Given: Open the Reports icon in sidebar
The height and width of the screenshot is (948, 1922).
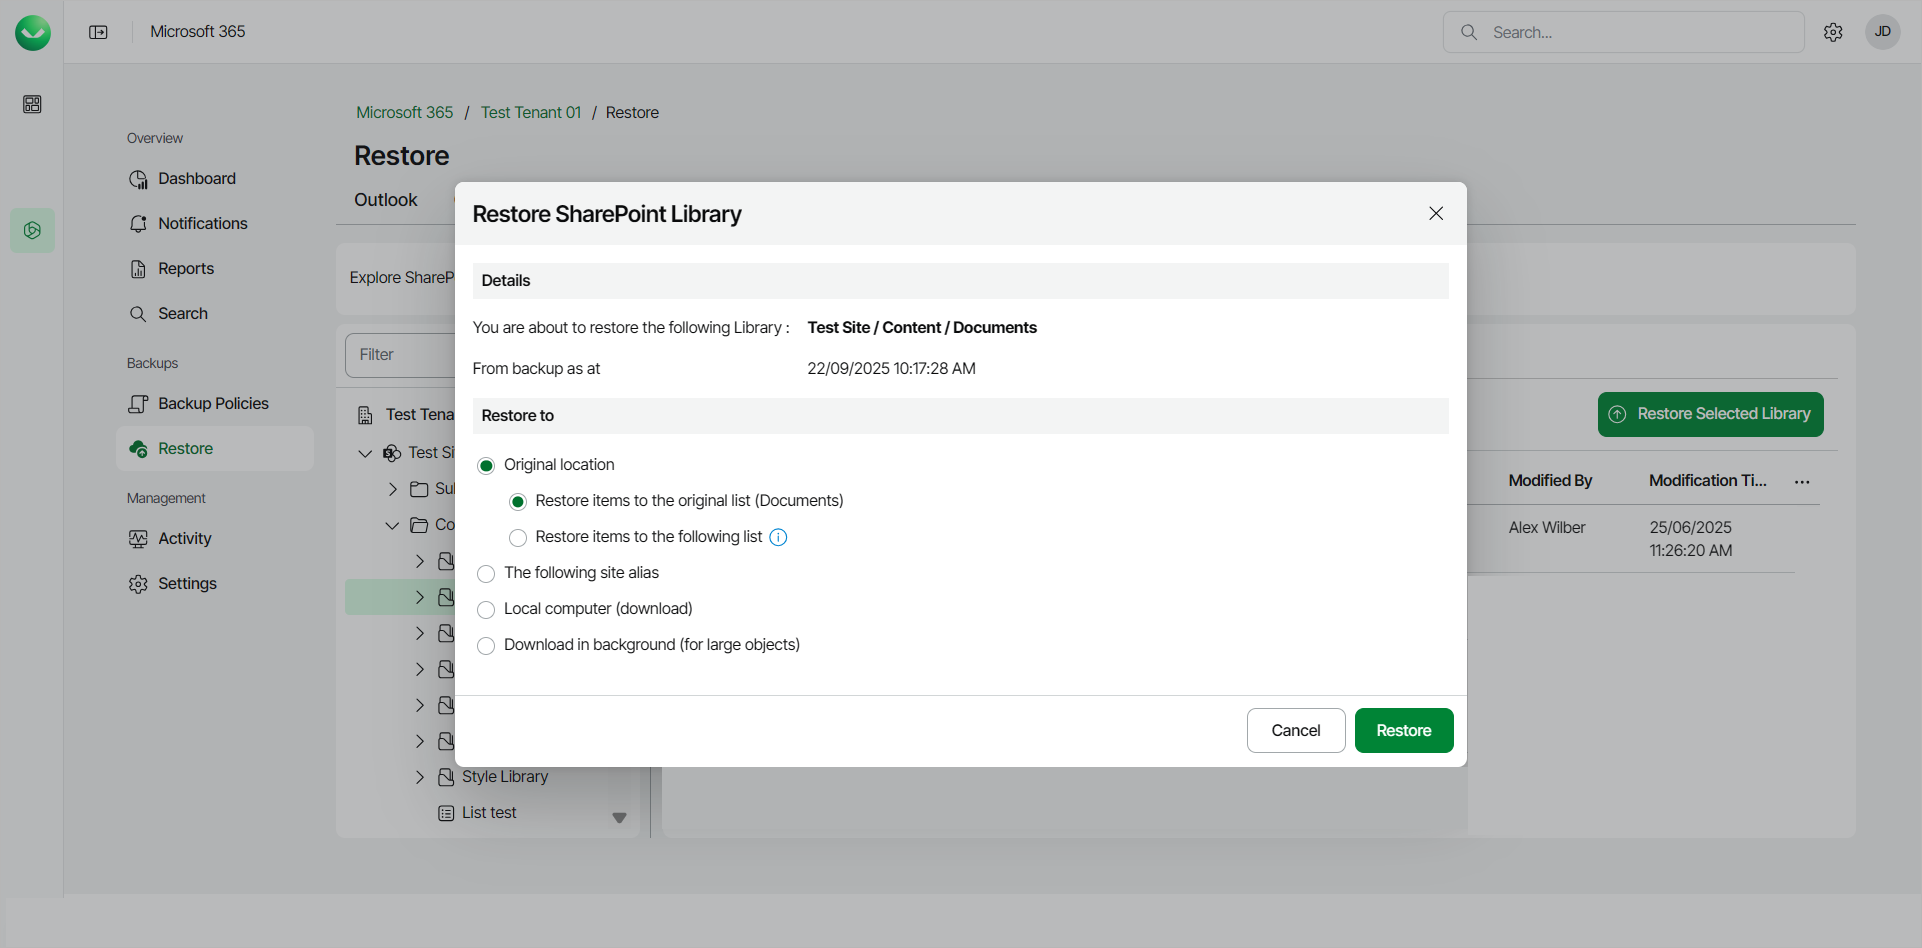Looking at the screenshot, I should click(x=138, y=269).
